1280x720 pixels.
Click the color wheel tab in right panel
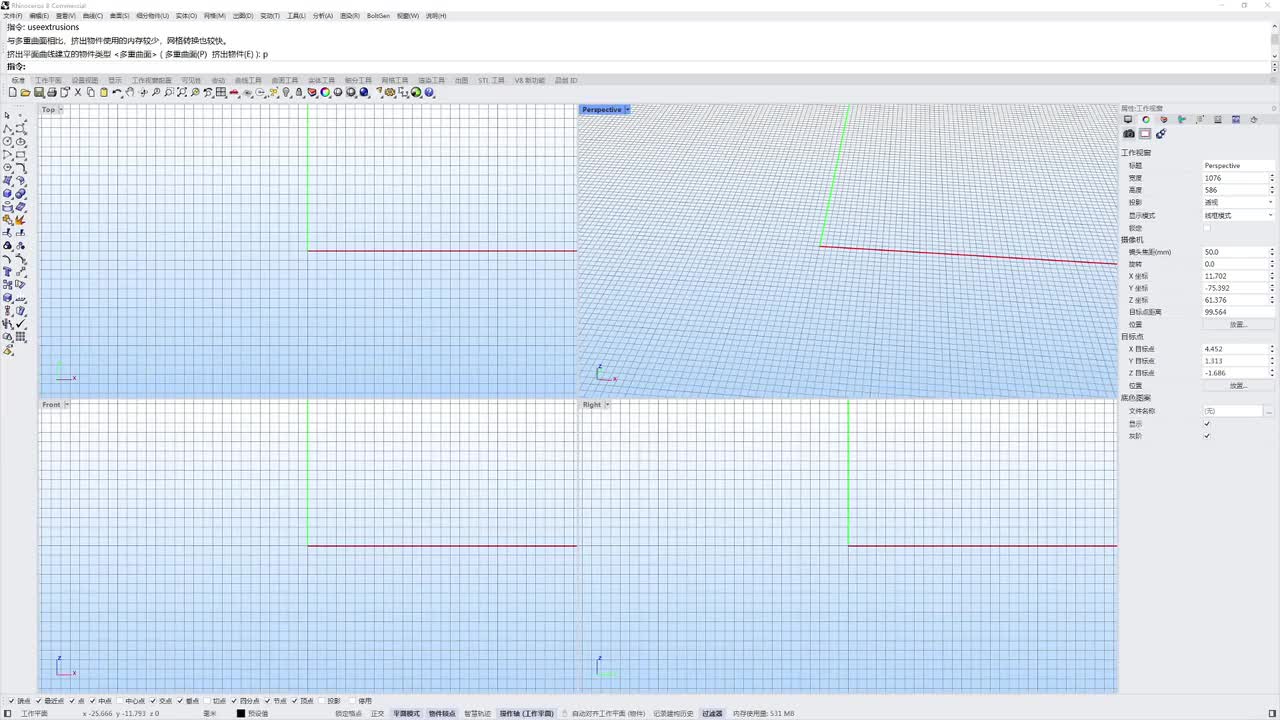[x=1146, y=120]
